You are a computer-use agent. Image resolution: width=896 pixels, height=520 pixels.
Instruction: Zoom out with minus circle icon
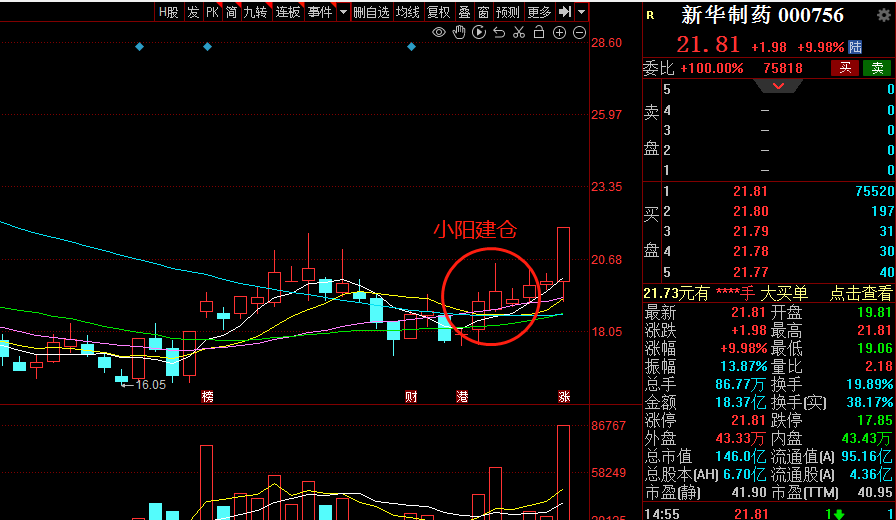coord(579,33)
